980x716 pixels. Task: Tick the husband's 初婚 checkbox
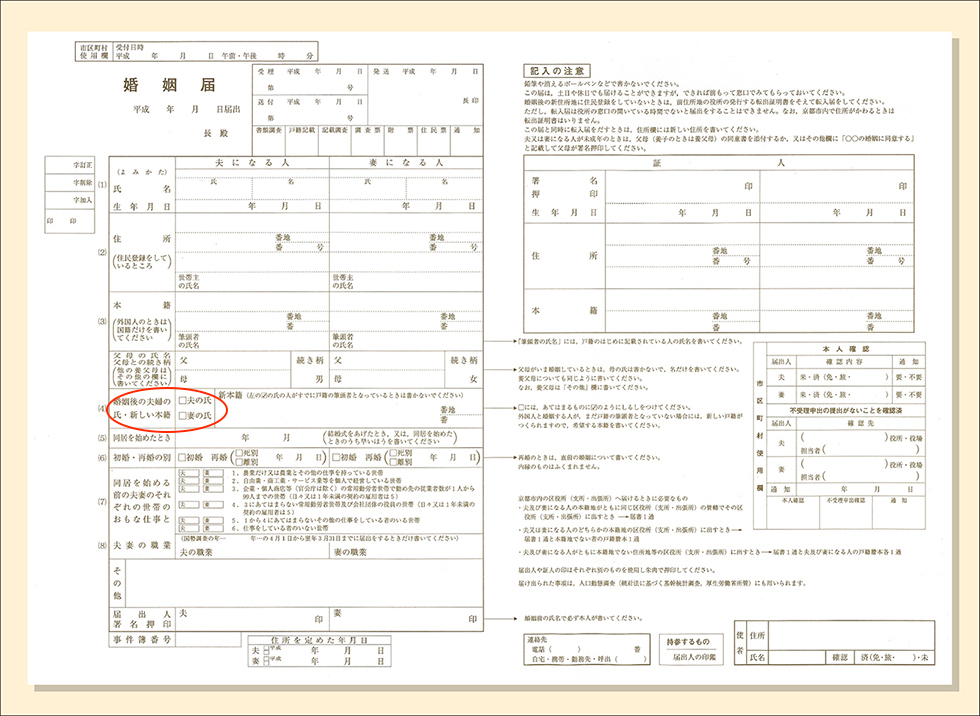pos(182,457)
